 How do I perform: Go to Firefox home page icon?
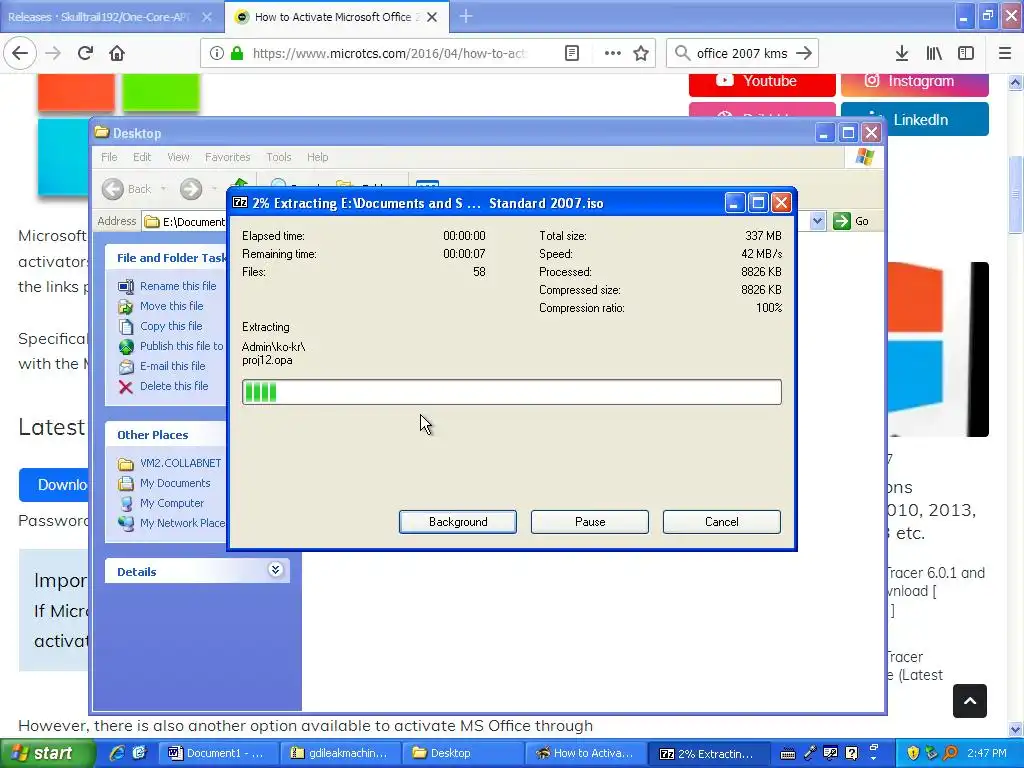(117, 53)
